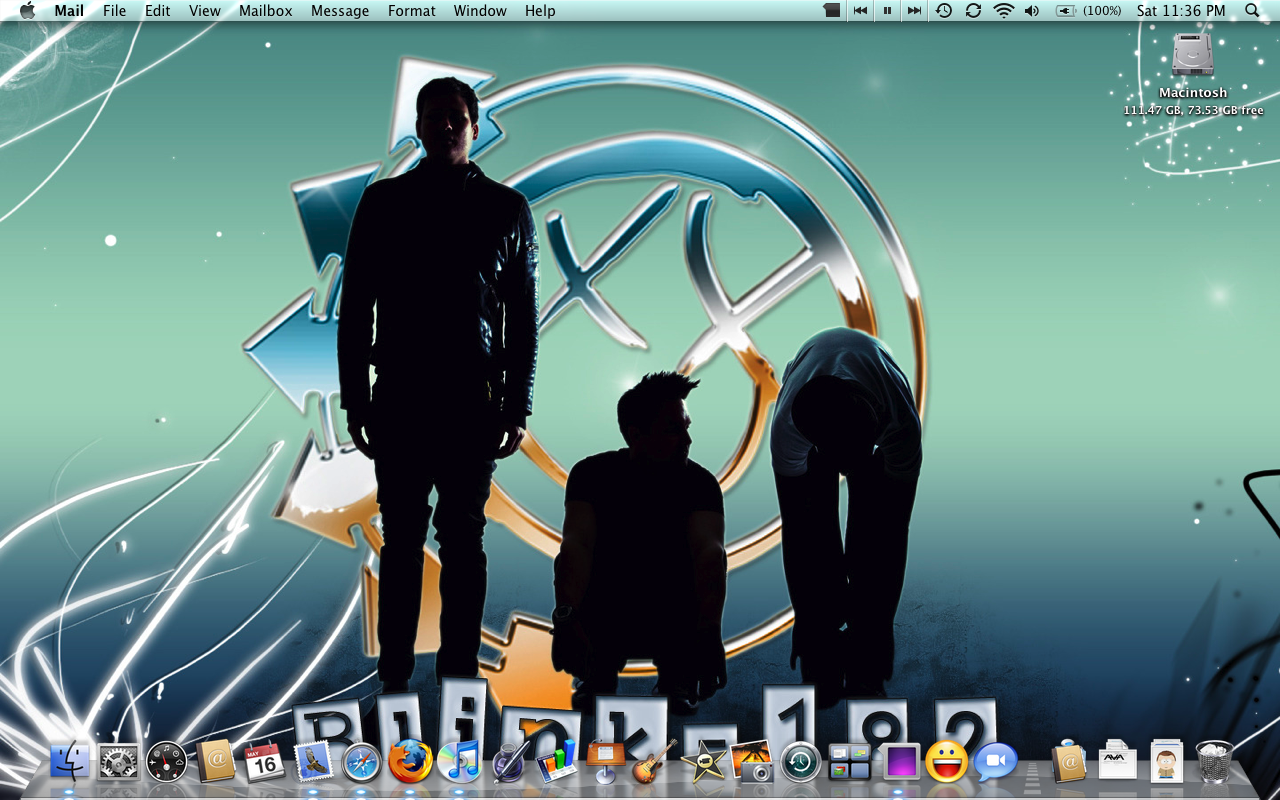Activate Spaces grid icon in dock
Image resolution: width=1280 pixels, height=800 pixels.
pyautogui.click(x=850, y=762)
